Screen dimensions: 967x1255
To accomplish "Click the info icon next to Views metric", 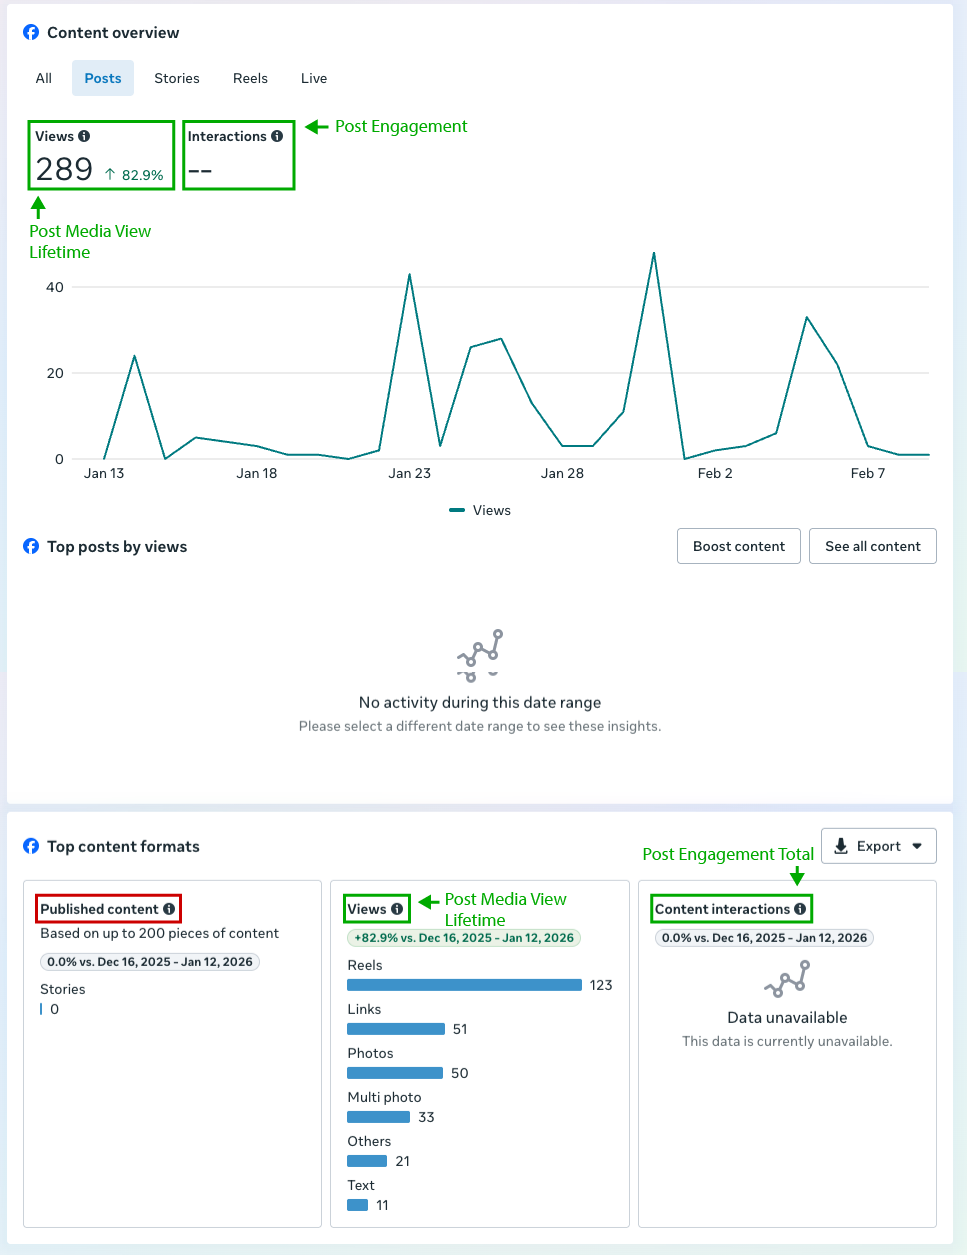I will (84, 136).
